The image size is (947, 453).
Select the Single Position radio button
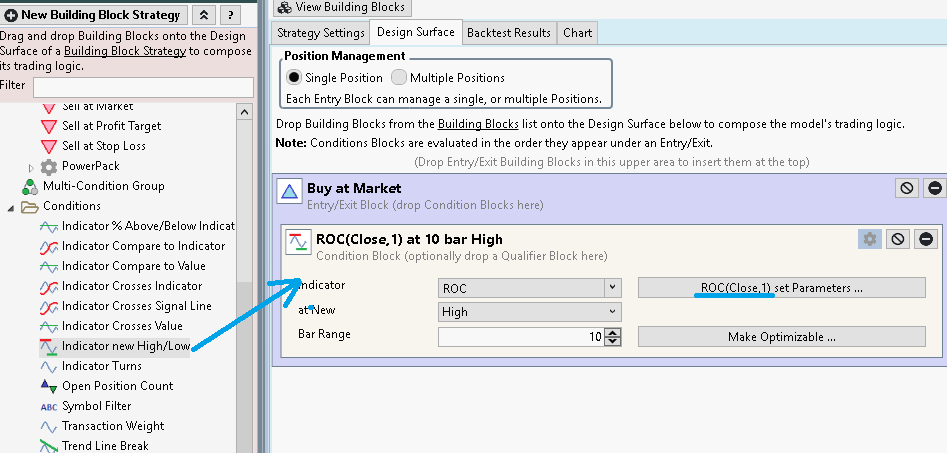tap(294, 78)
